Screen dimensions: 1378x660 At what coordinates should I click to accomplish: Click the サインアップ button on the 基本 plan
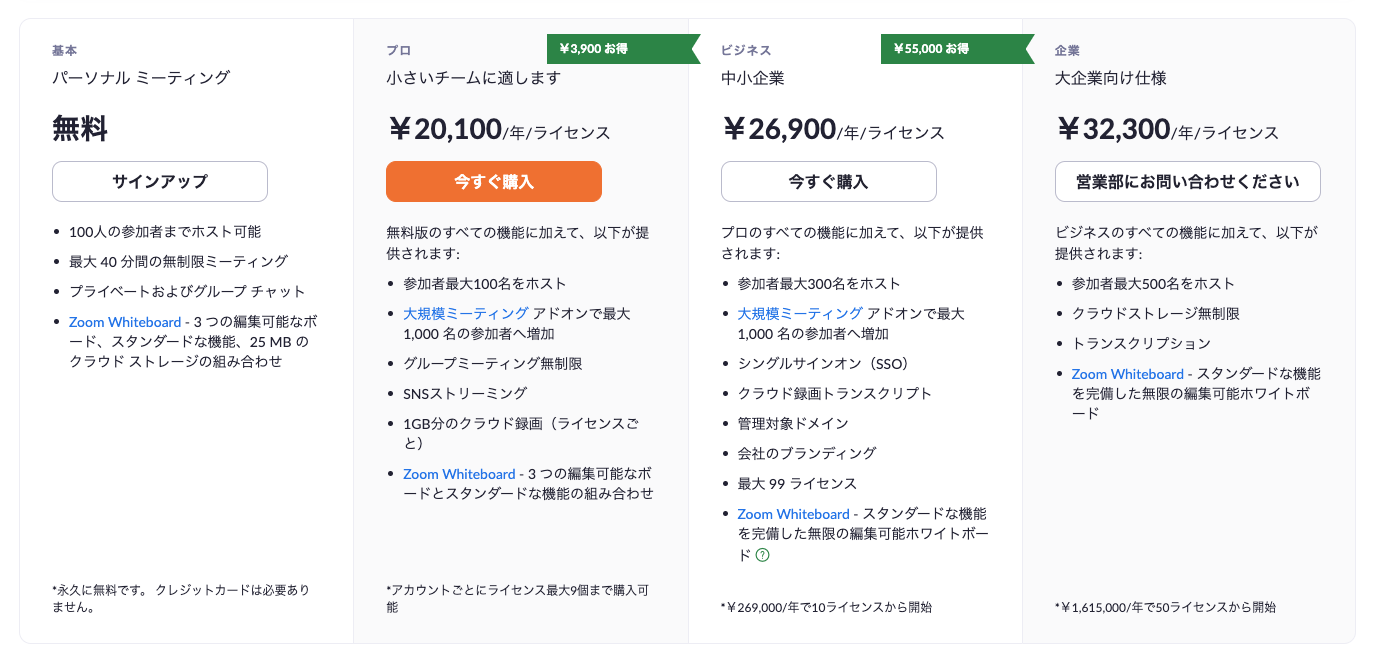point(159,181)
